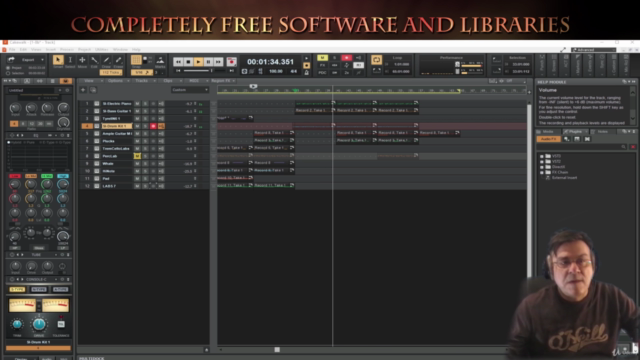Select the Project export radio button
640x360 pixels.
(x=8, y=68)
